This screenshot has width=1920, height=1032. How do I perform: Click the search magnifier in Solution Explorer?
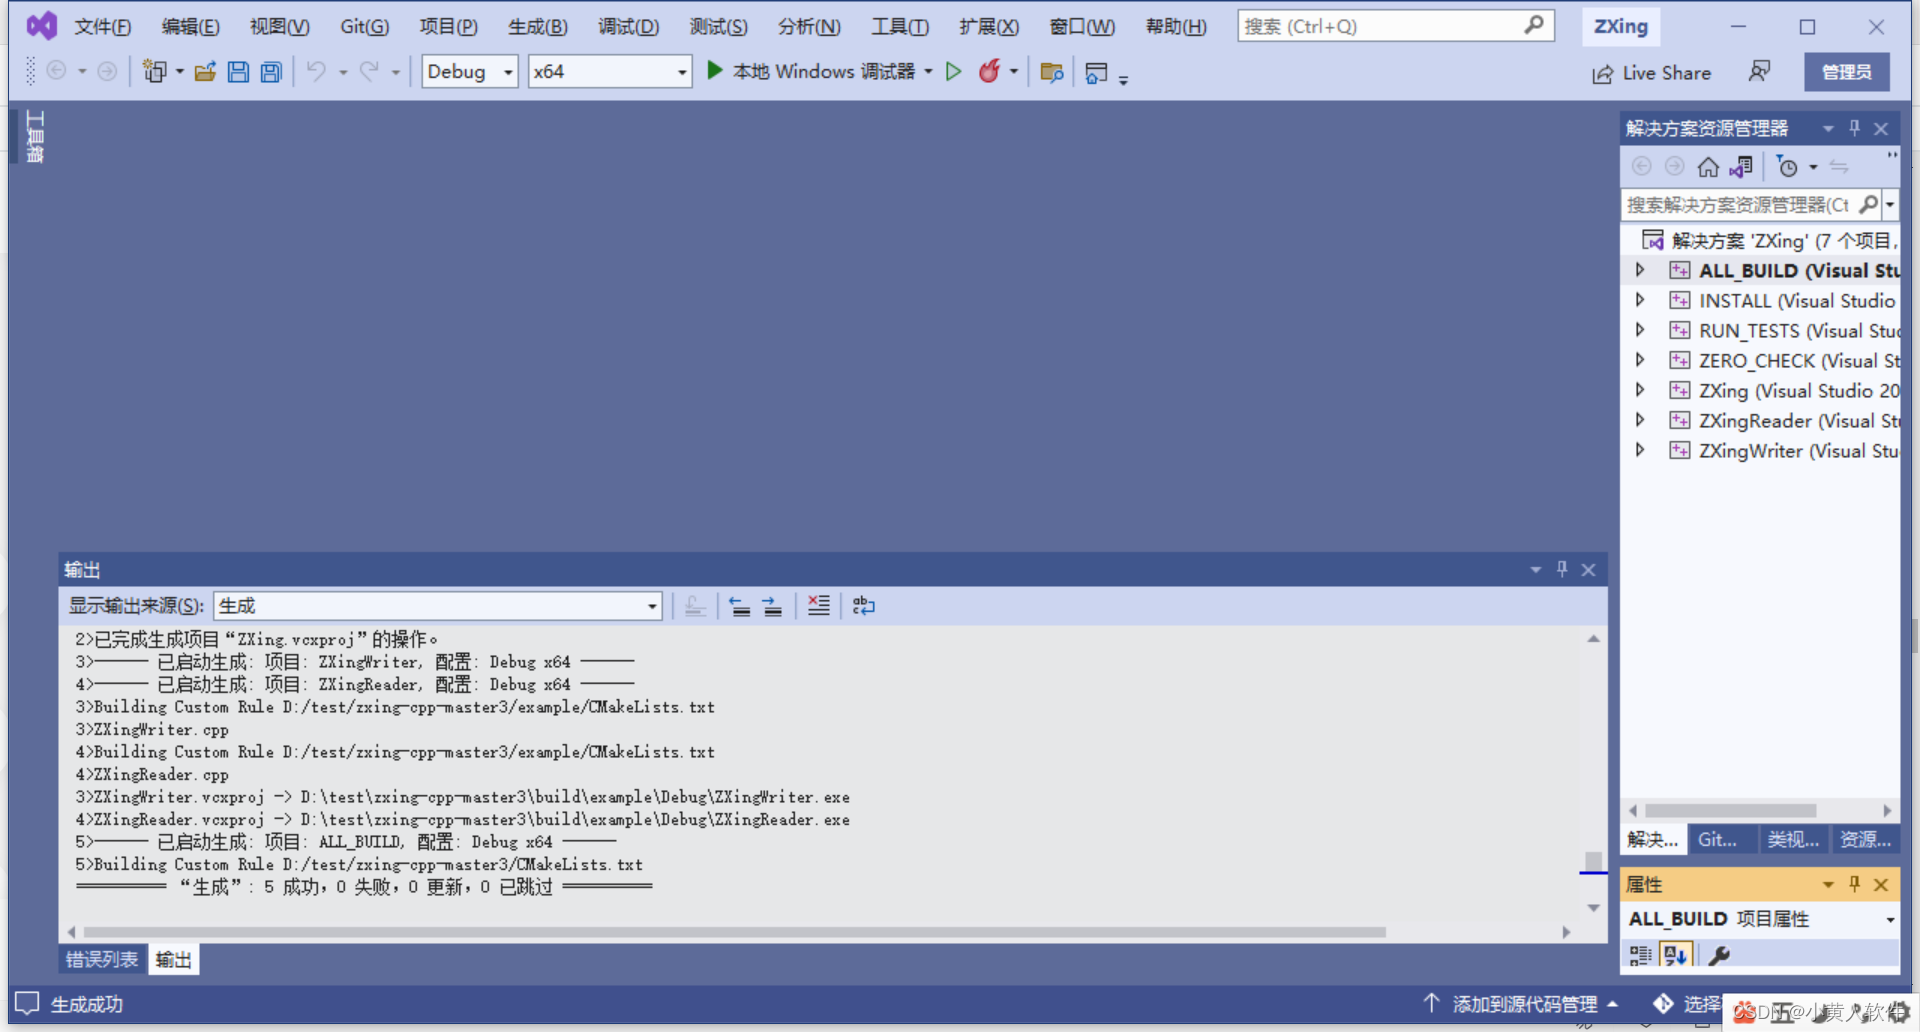1868,205
